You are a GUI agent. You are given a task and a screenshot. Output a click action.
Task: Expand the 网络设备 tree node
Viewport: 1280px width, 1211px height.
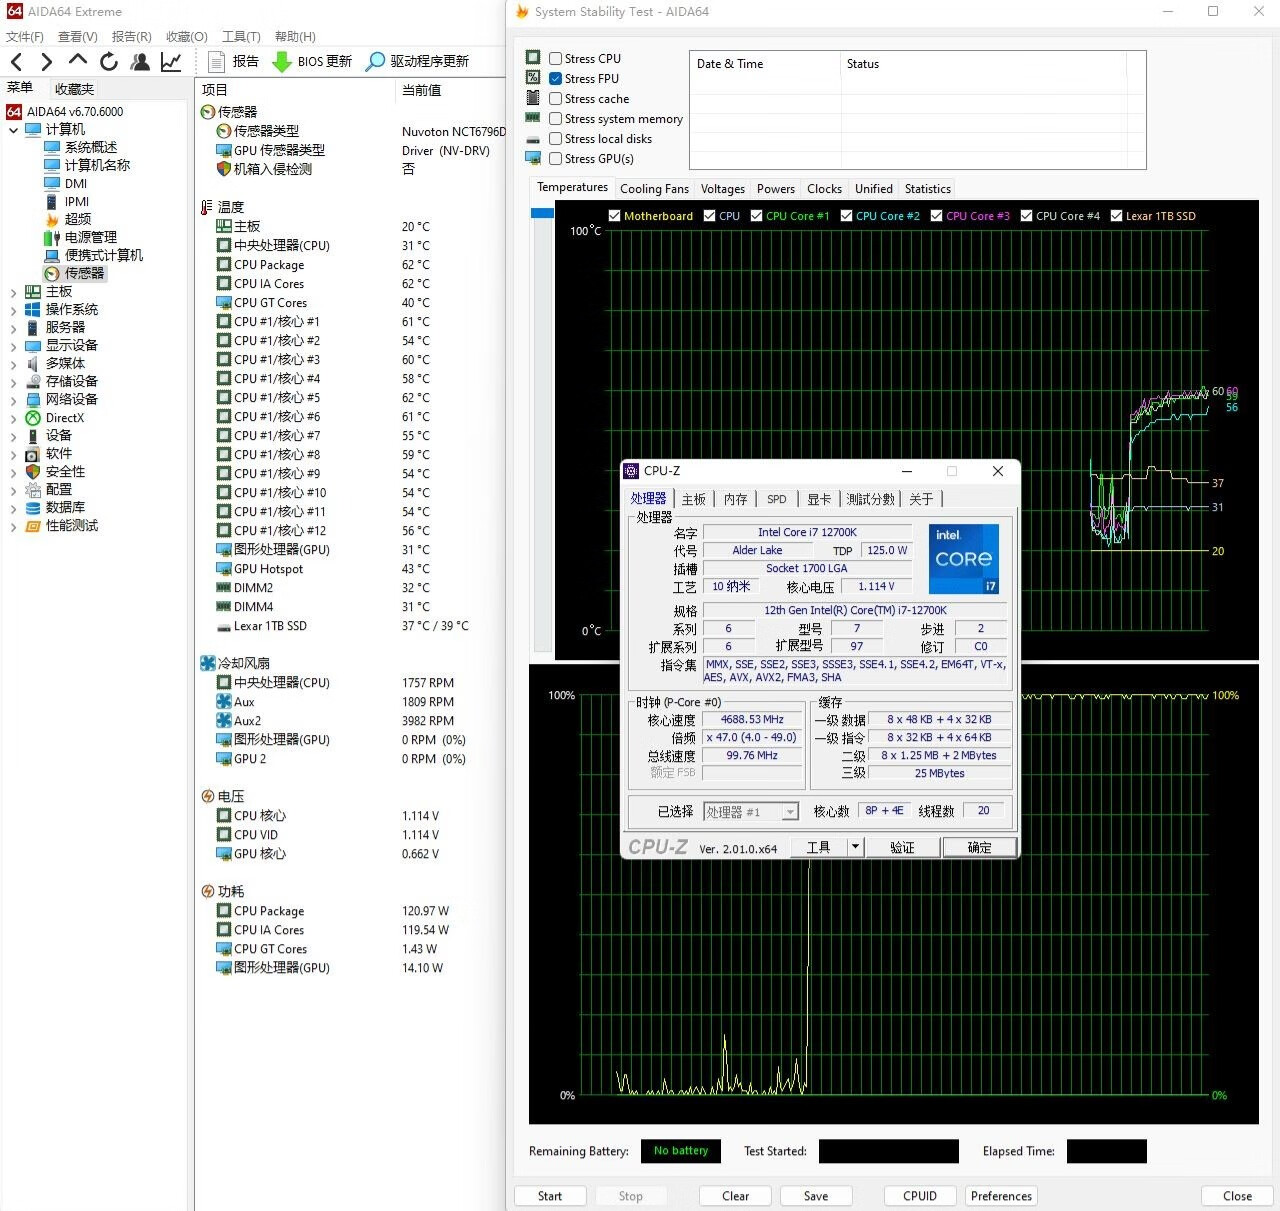(x=13, y=400)
